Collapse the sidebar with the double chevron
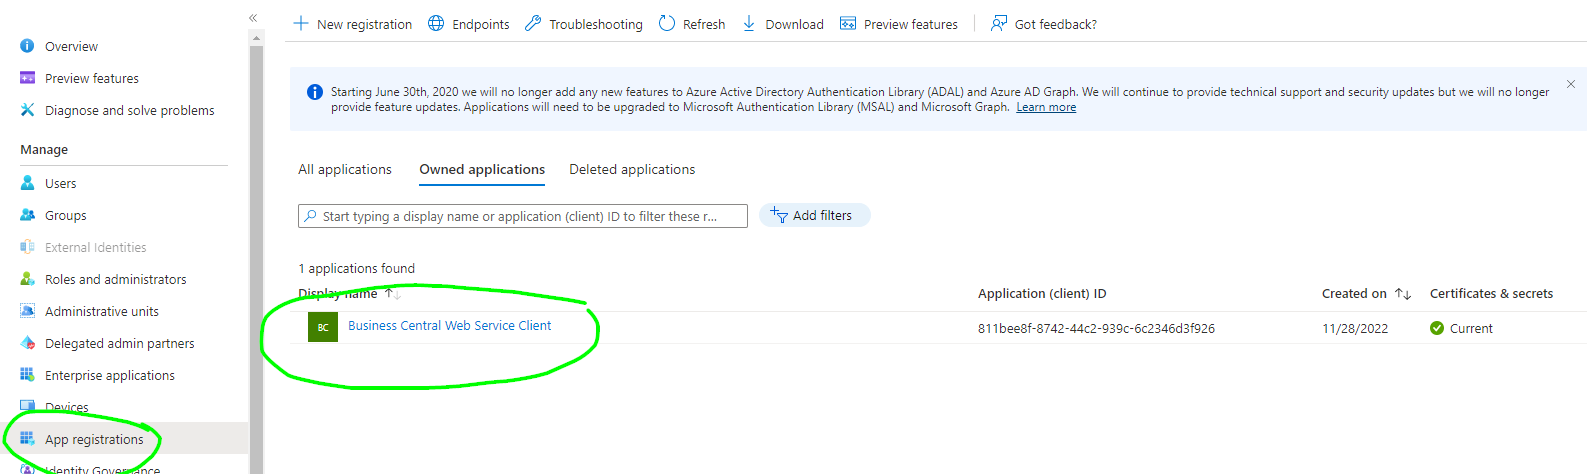 click(253, 18)
